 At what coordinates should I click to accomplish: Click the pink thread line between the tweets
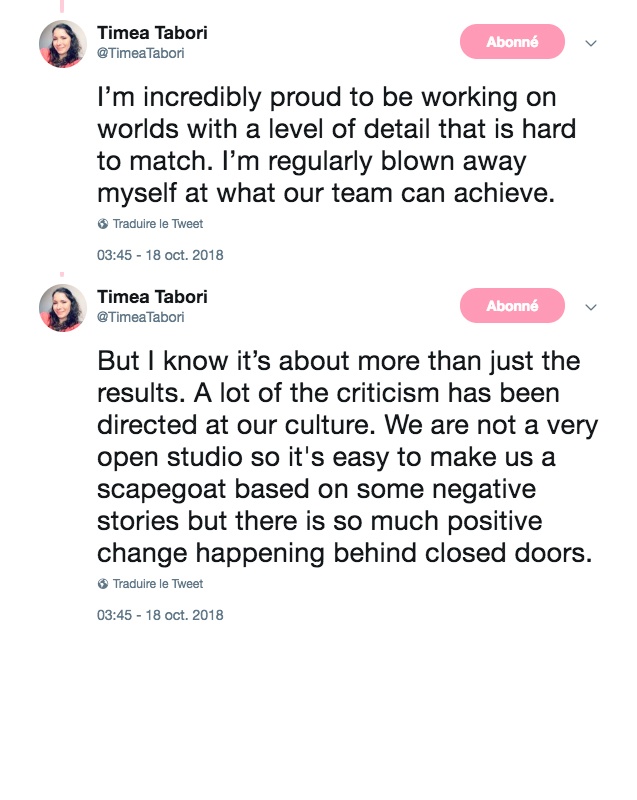62,274
